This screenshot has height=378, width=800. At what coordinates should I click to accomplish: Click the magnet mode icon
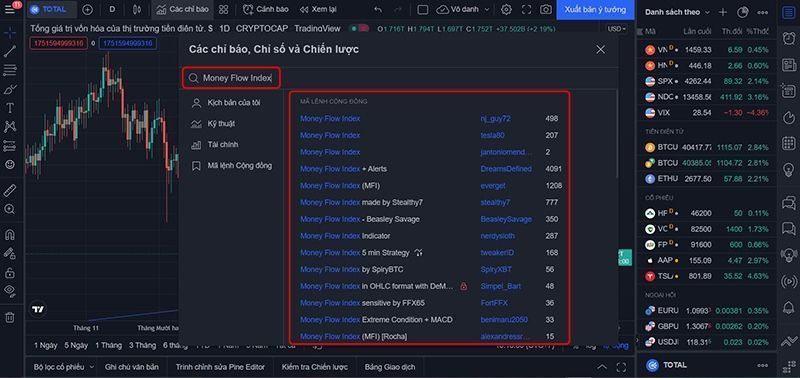point(10,235)
